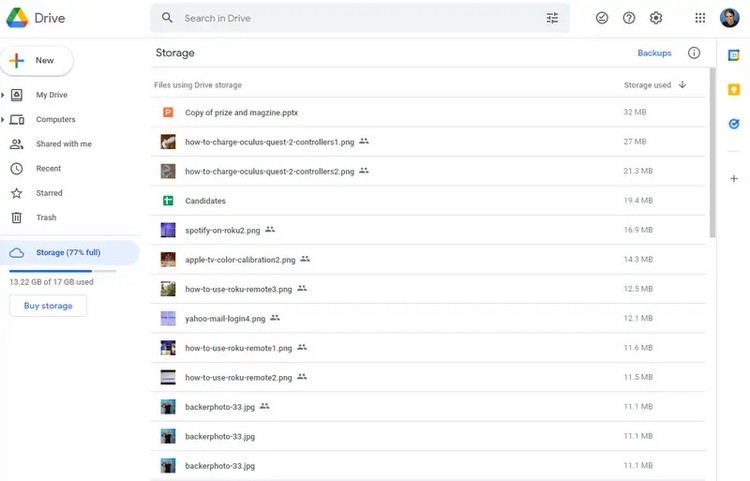Click the 19.4 MB storage value
Screen dimensions: 750x481
click(x=638, y=200)
